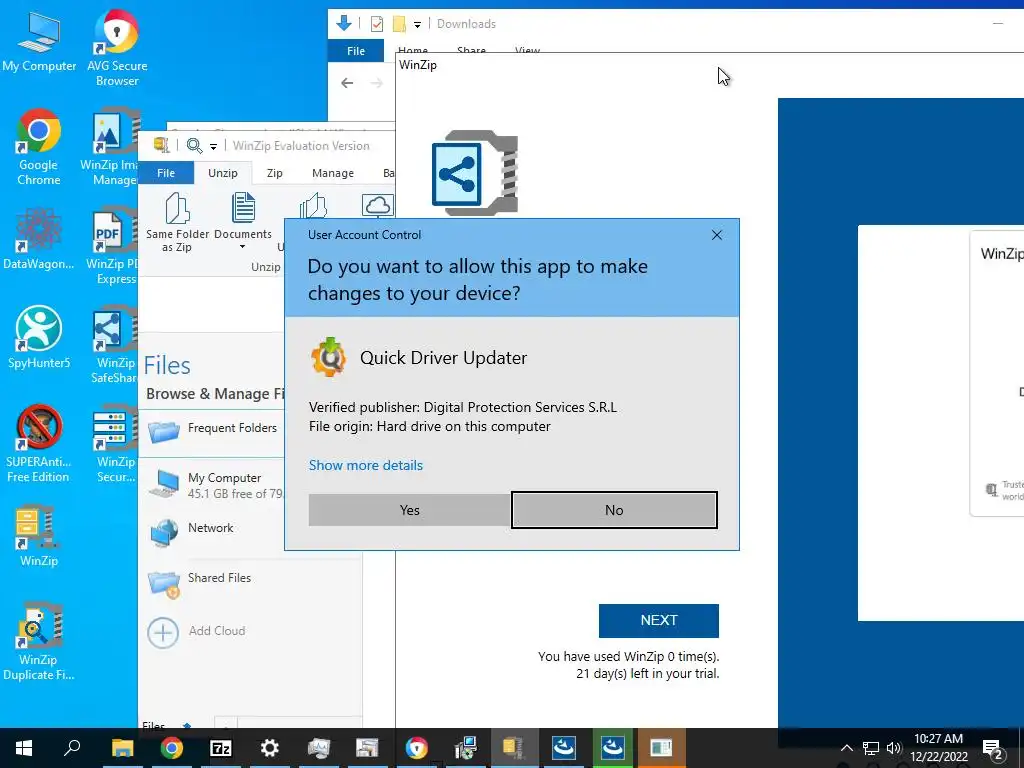Viewport: 1024px width, 768px height.
Task: Click the cloud icon in WinZip ribbon
Action: pyautogui.click(x=378, y=205)
